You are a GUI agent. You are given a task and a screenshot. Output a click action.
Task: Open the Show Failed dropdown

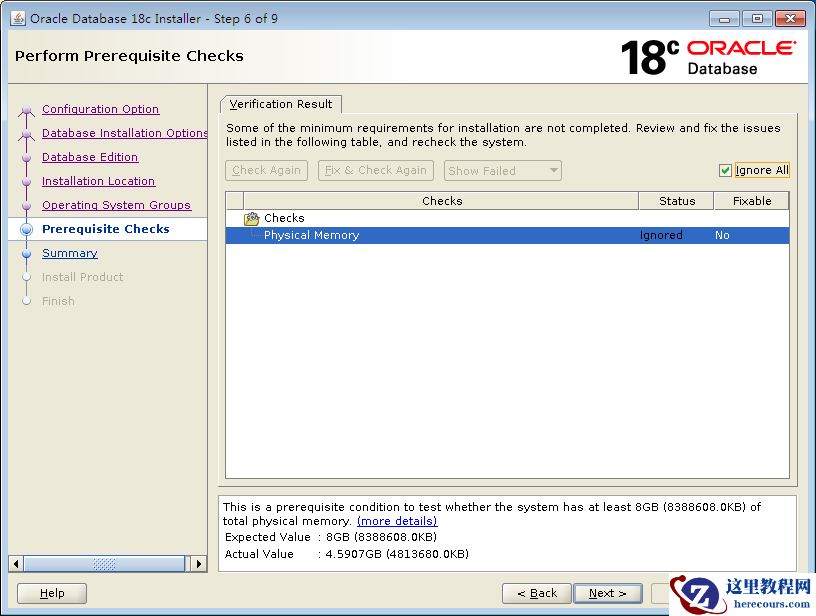click(x=502, y=171)
